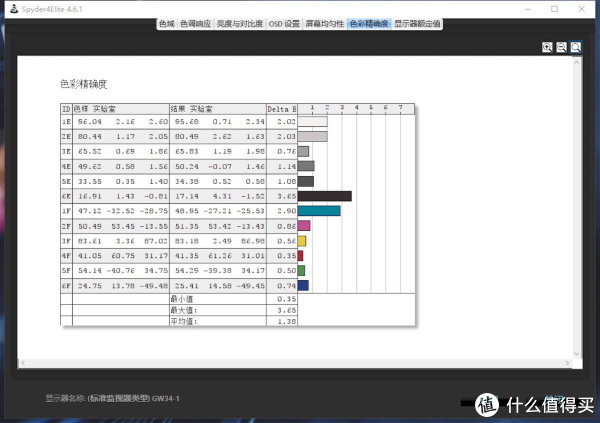Click the sample value 96.04 in row 1E

tap(90, 122)
